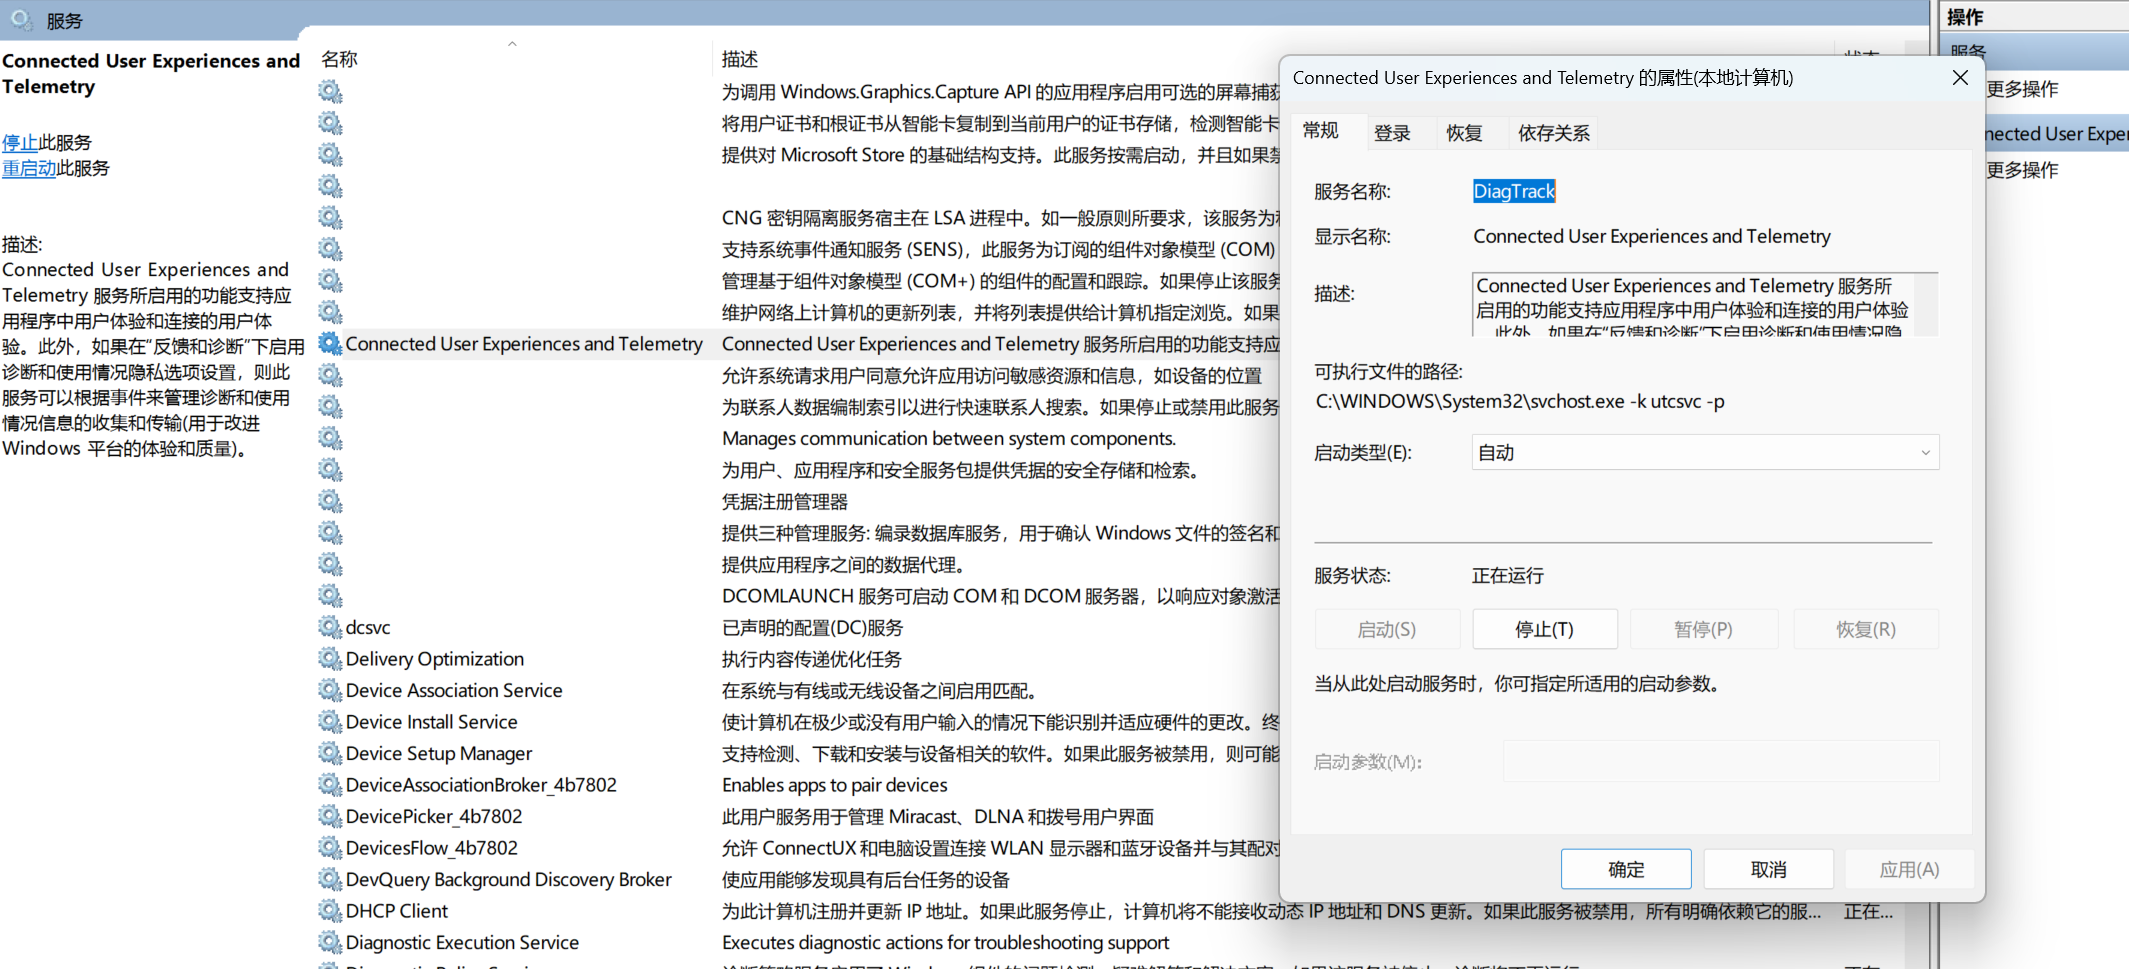The height and width of the screenshot is (969, 2129).
Task: Sort by the 描述 column header
Action: (740, 59)
